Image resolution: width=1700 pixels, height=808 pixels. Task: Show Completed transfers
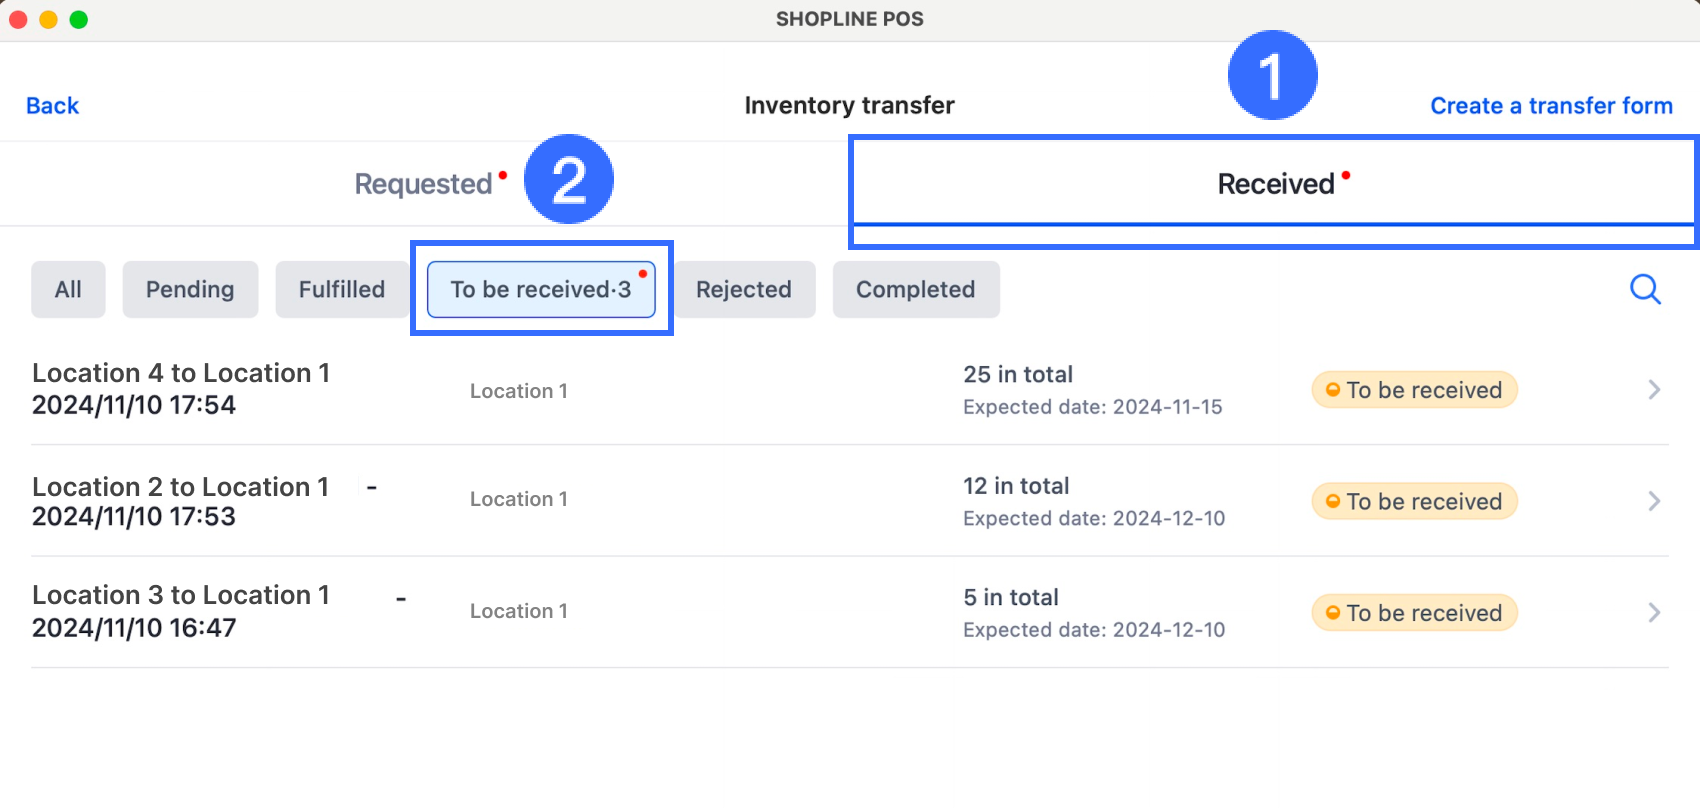click(916, 290)
